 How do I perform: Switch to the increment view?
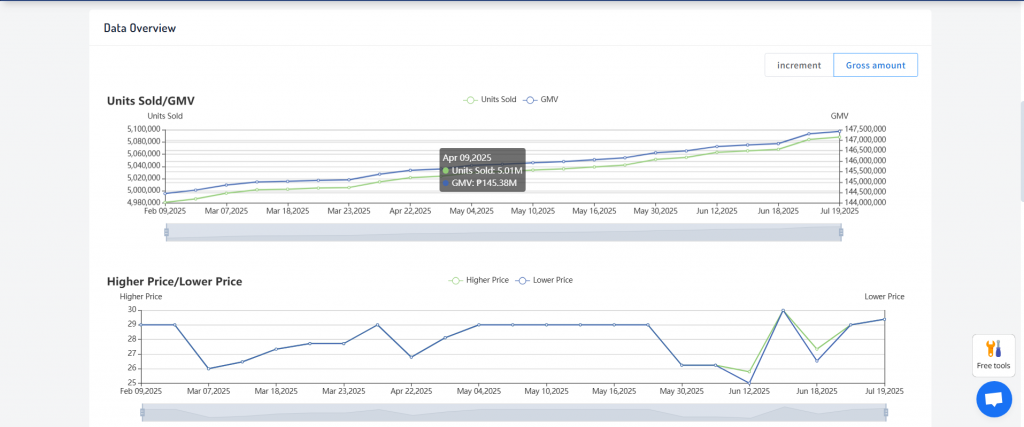[799, 65]
